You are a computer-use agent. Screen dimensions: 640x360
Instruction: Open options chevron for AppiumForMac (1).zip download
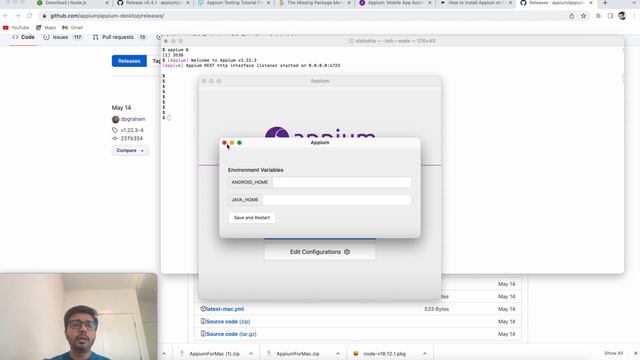tap(251, 353)
